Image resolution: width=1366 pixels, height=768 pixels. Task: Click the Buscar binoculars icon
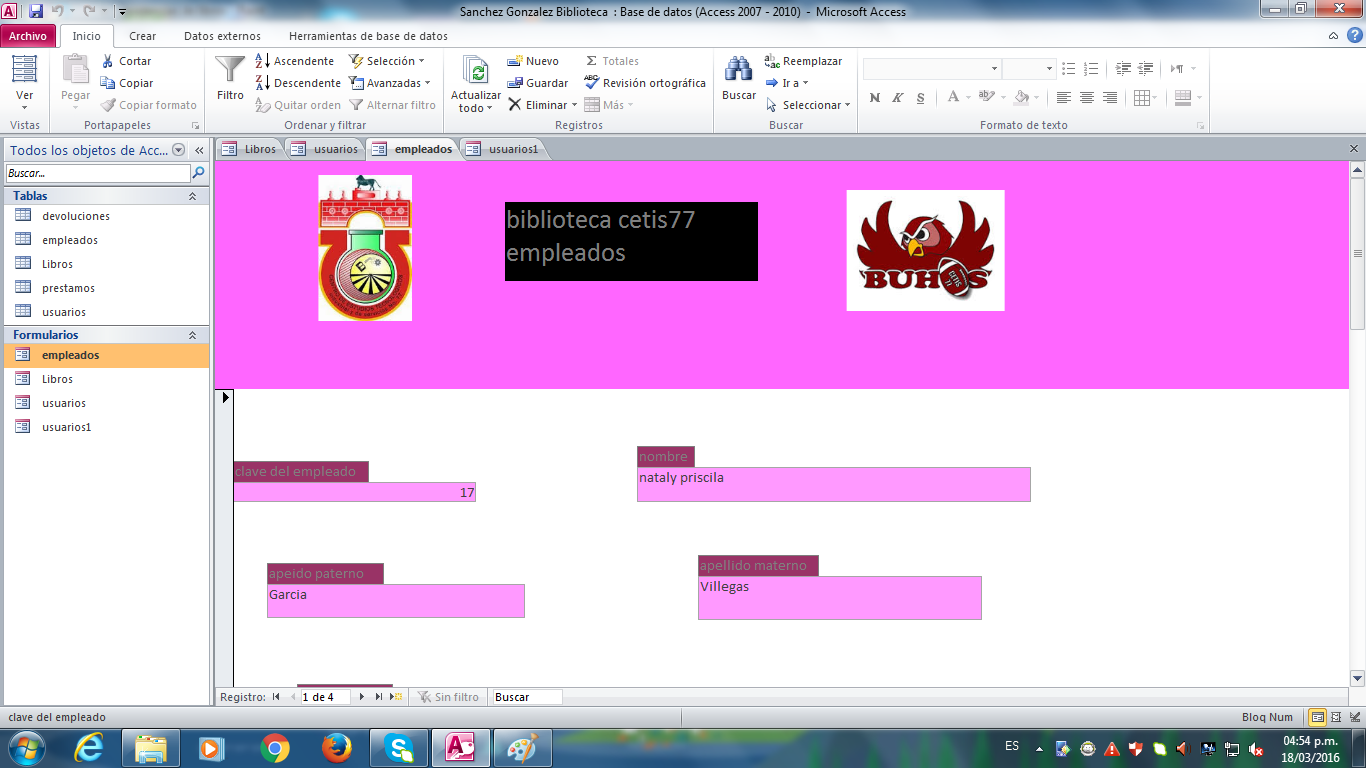coord(738,70)
